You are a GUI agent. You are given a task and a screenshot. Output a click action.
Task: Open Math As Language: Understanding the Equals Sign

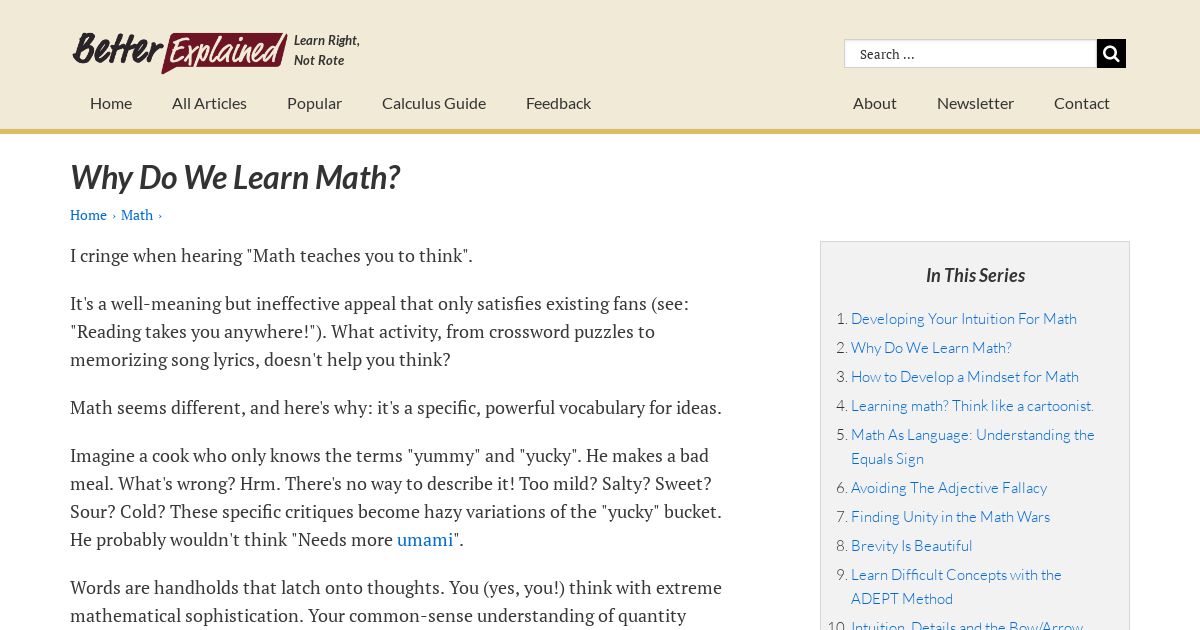(x=973, y=447)
